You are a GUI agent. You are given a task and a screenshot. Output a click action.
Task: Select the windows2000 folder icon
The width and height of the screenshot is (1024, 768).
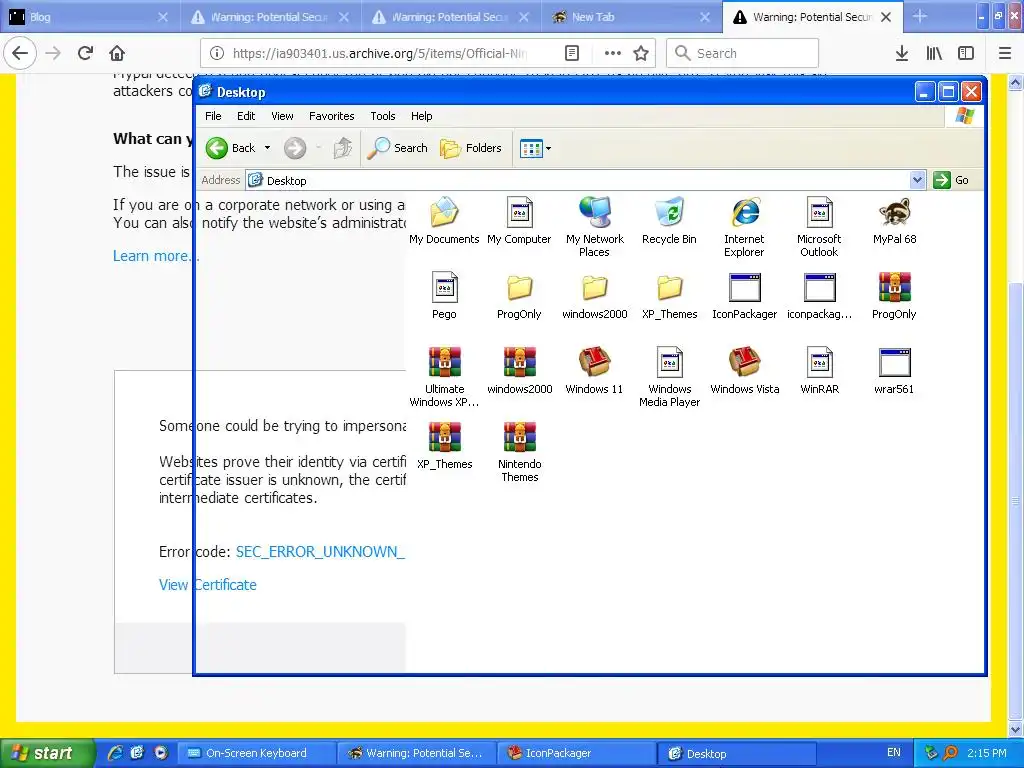594,287
